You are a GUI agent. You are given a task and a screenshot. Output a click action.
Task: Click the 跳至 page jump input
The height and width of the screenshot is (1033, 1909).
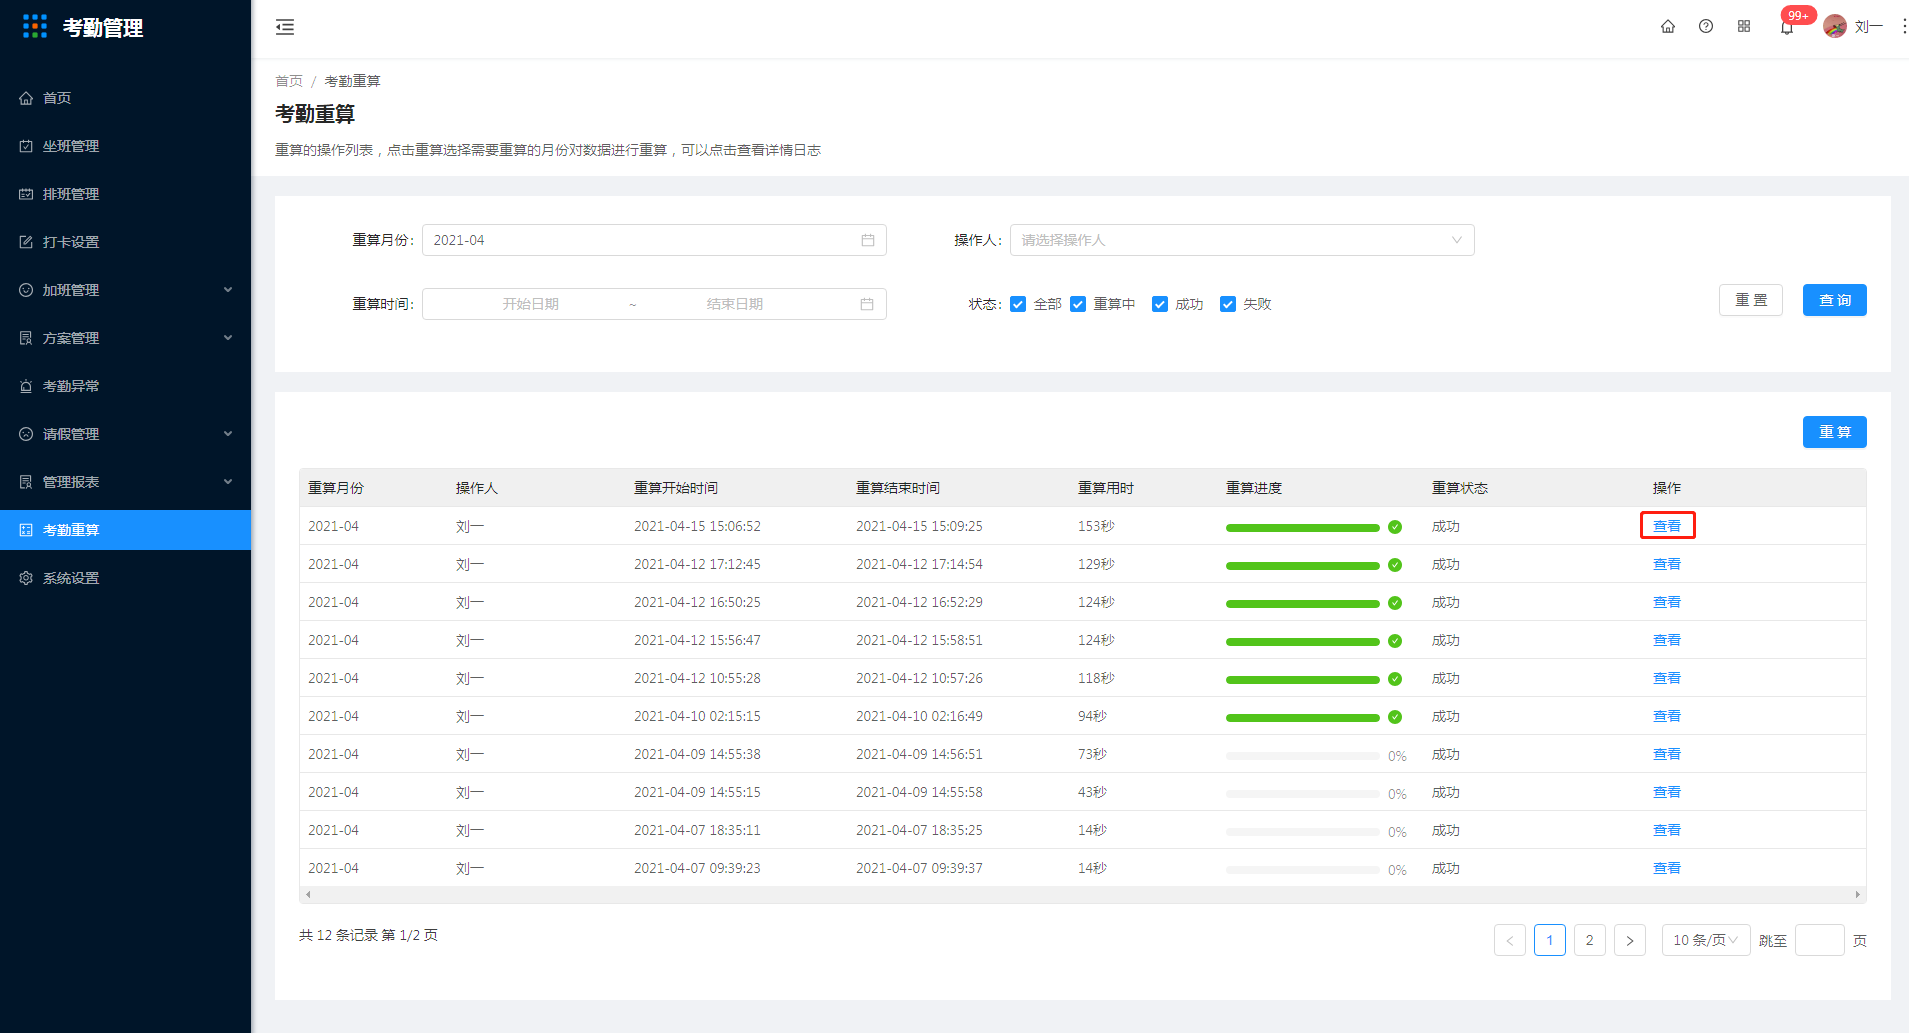[x=1820, y=940]
